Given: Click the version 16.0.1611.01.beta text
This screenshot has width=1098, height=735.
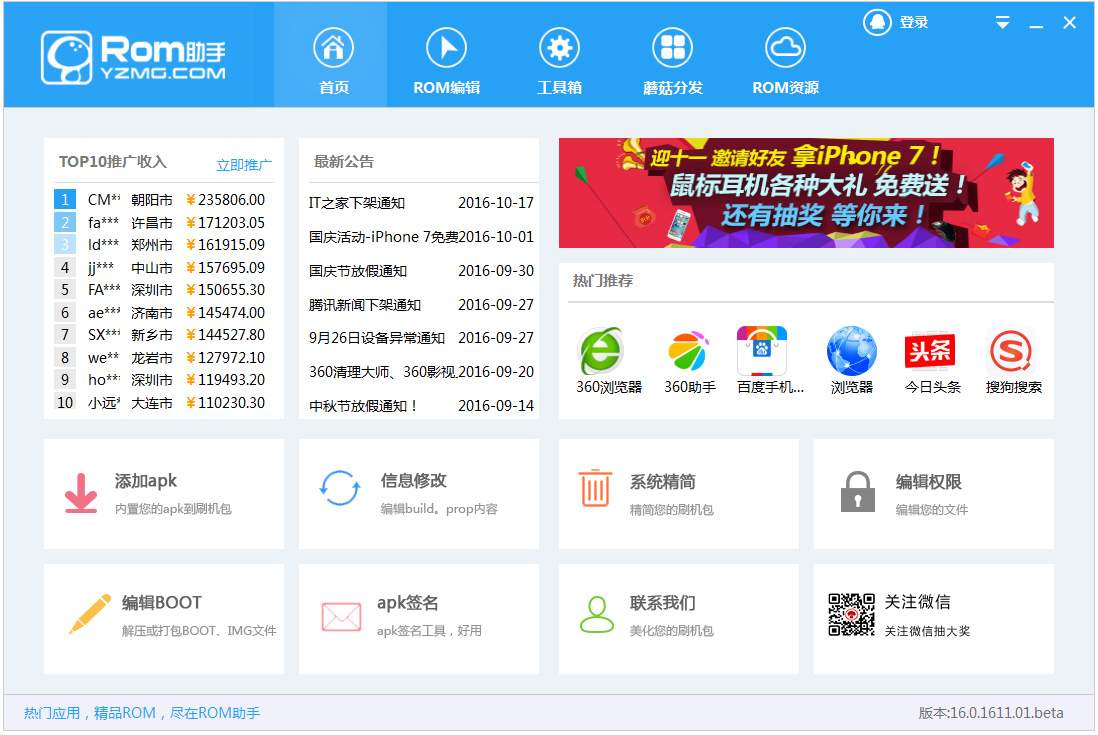Looking at the screenshot, I should tap(991, 713).
